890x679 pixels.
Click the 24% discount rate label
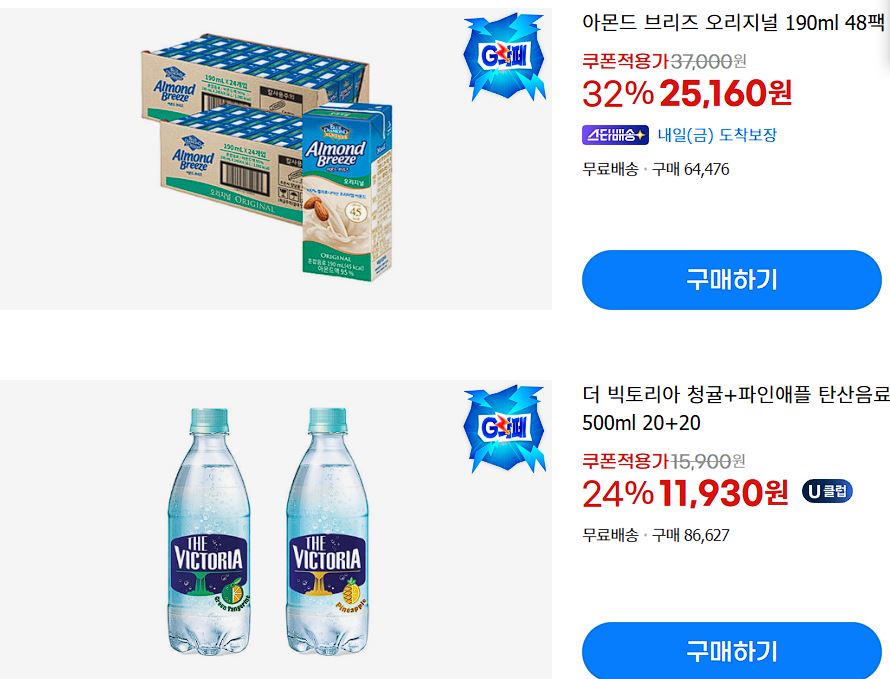pyautogui.click(x=618, y=493)
